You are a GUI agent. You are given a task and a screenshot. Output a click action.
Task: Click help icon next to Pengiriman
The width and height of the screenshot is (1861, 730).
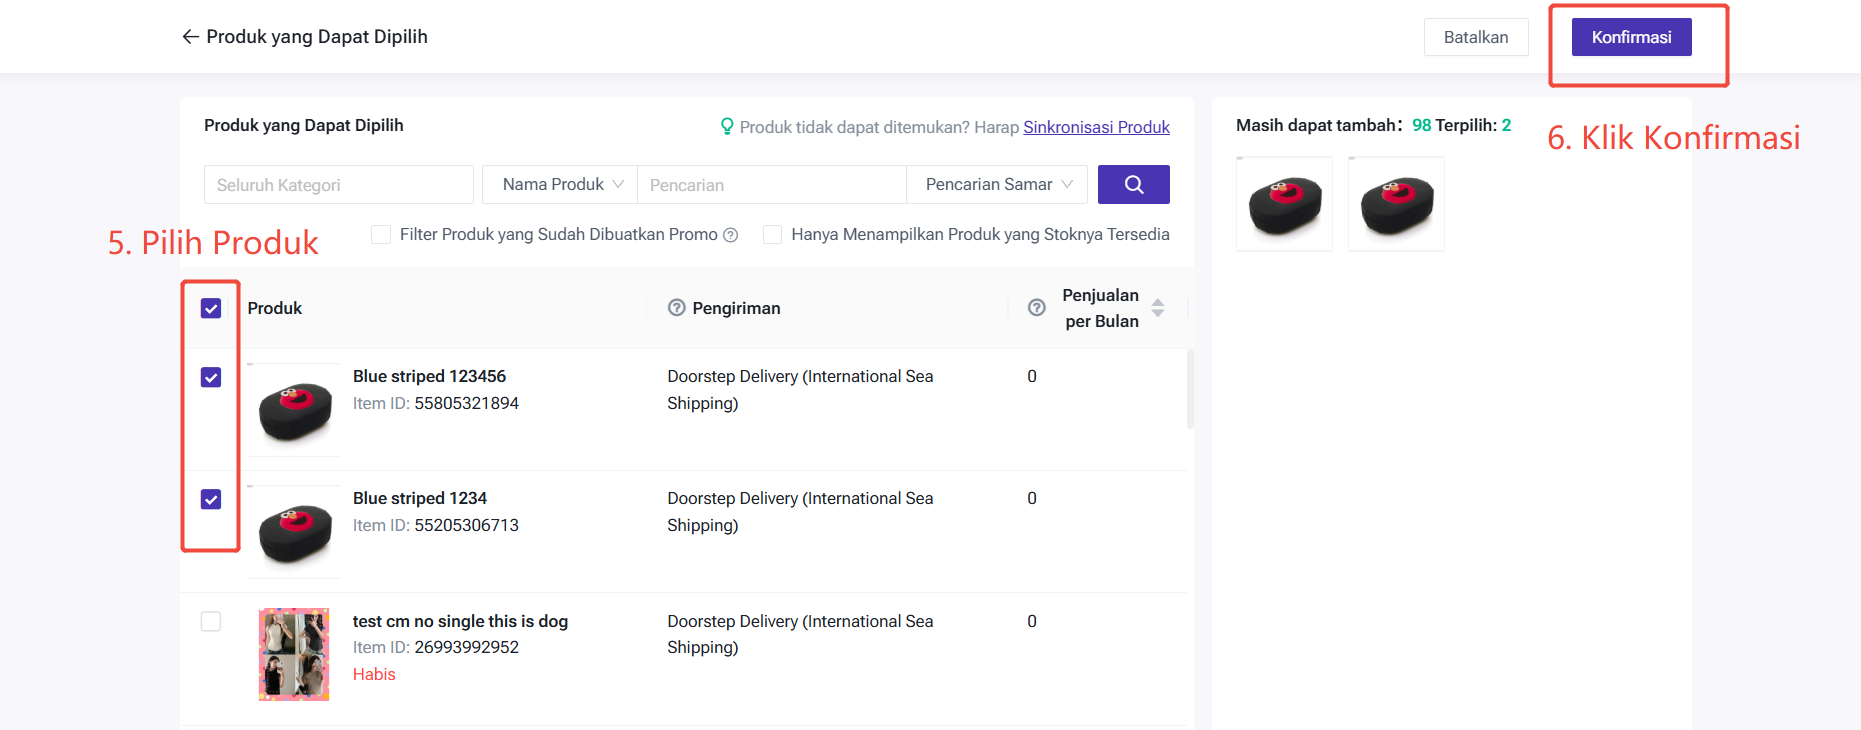click(677, 308)
